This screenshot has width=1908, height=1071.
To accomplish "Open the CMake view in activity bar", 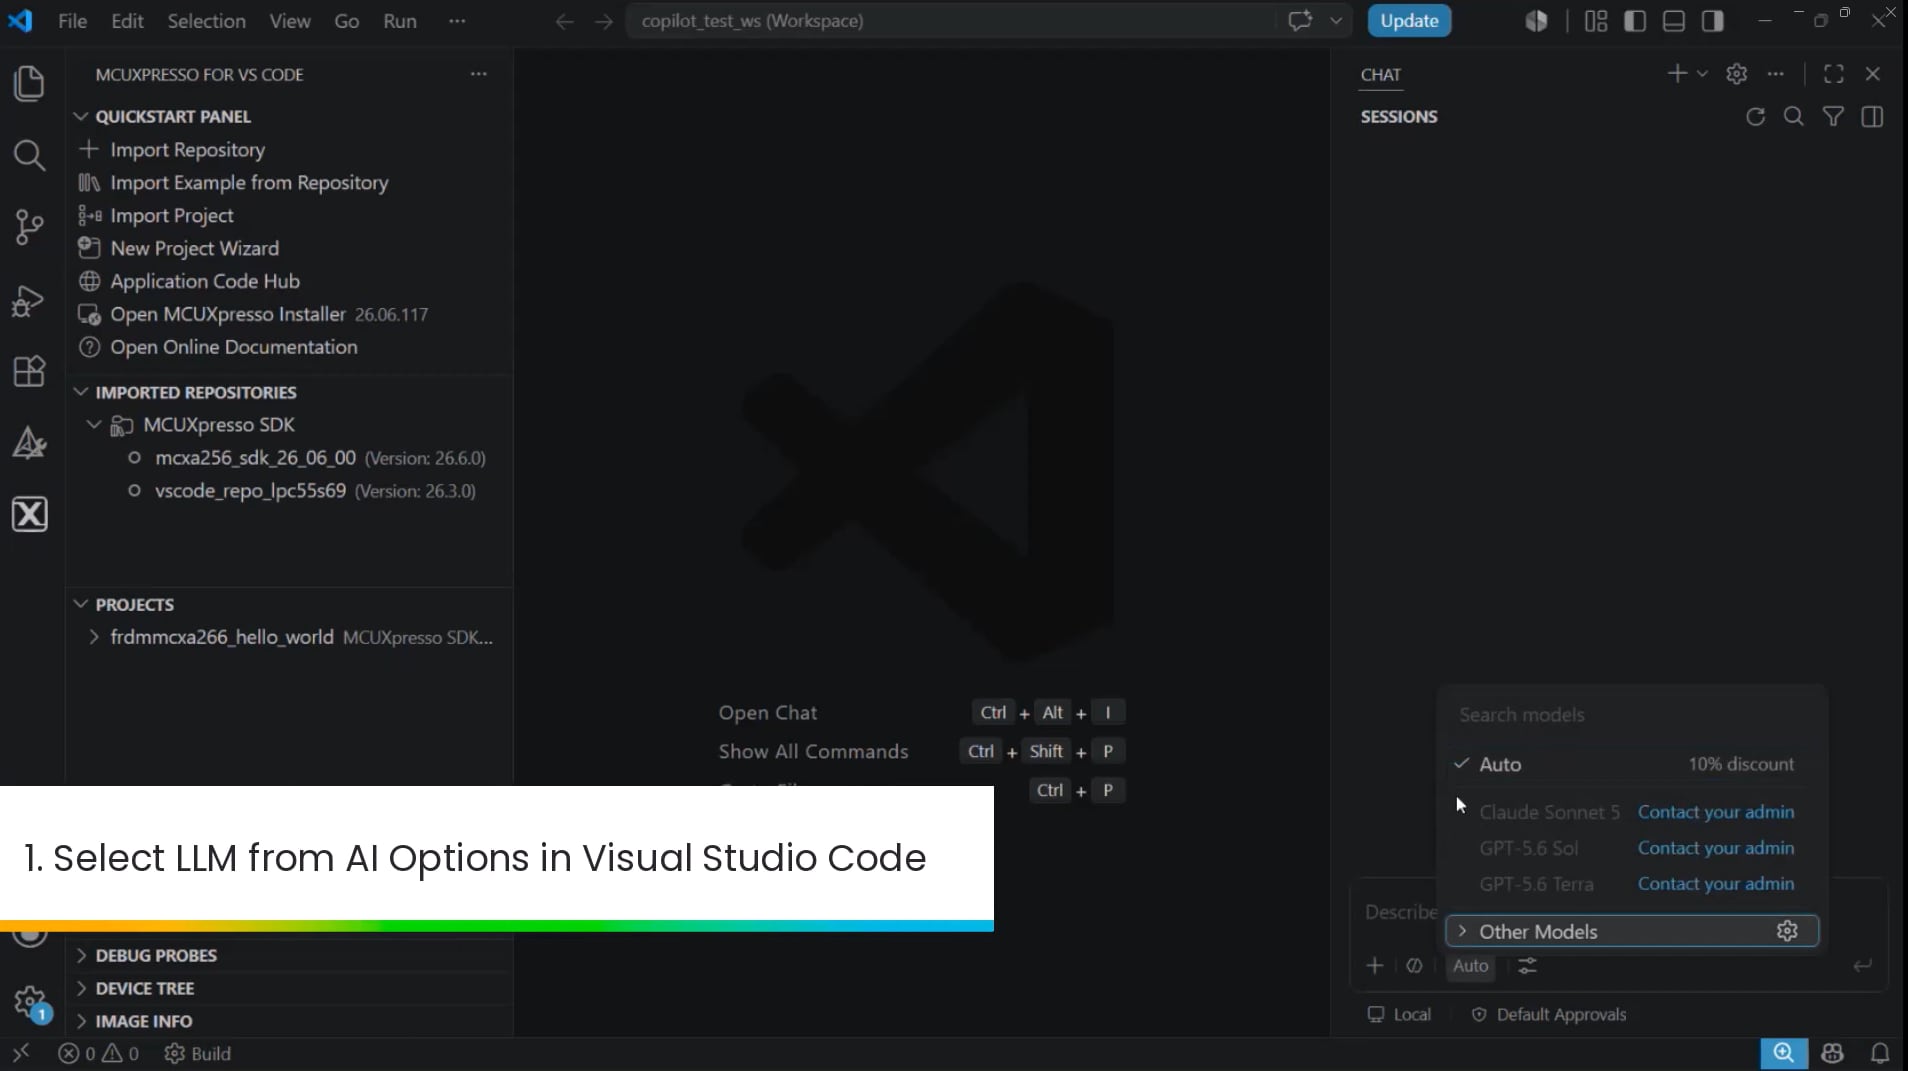I will click(29, 443).
